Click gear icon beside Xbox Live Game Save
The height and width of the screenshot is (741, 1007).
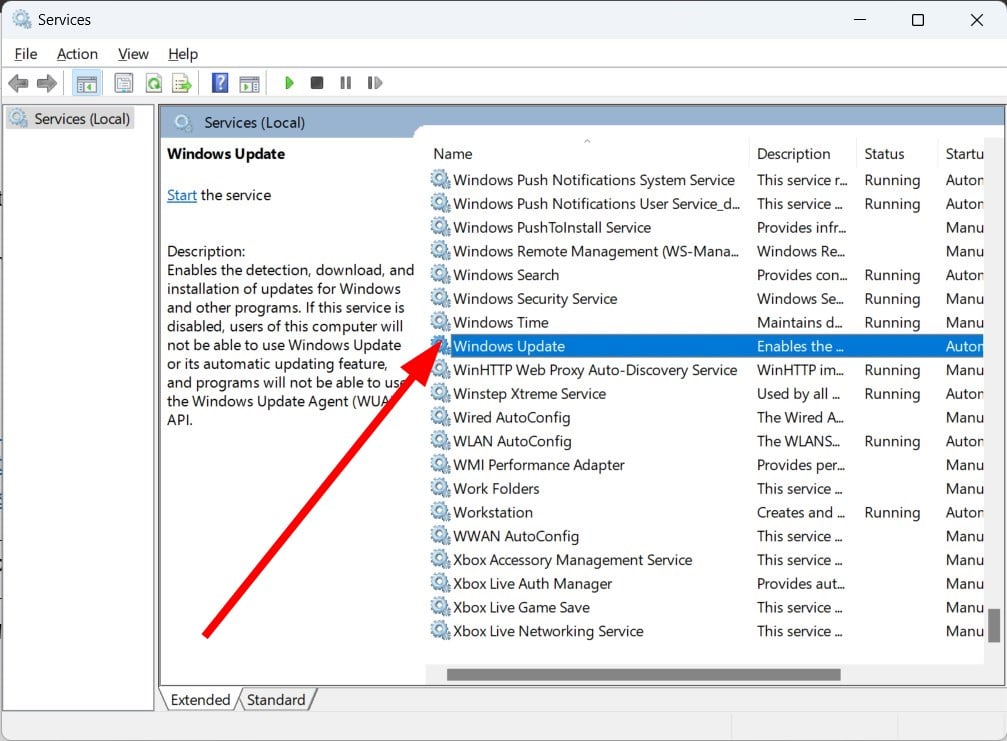440,607
